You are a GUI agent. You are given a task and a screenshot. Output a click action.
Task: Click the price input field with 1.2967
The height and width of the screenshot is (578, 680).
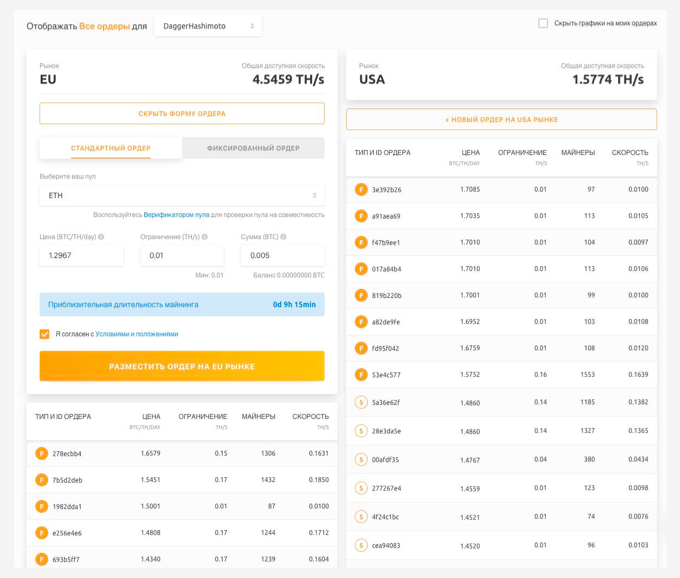tap(81, 255)
